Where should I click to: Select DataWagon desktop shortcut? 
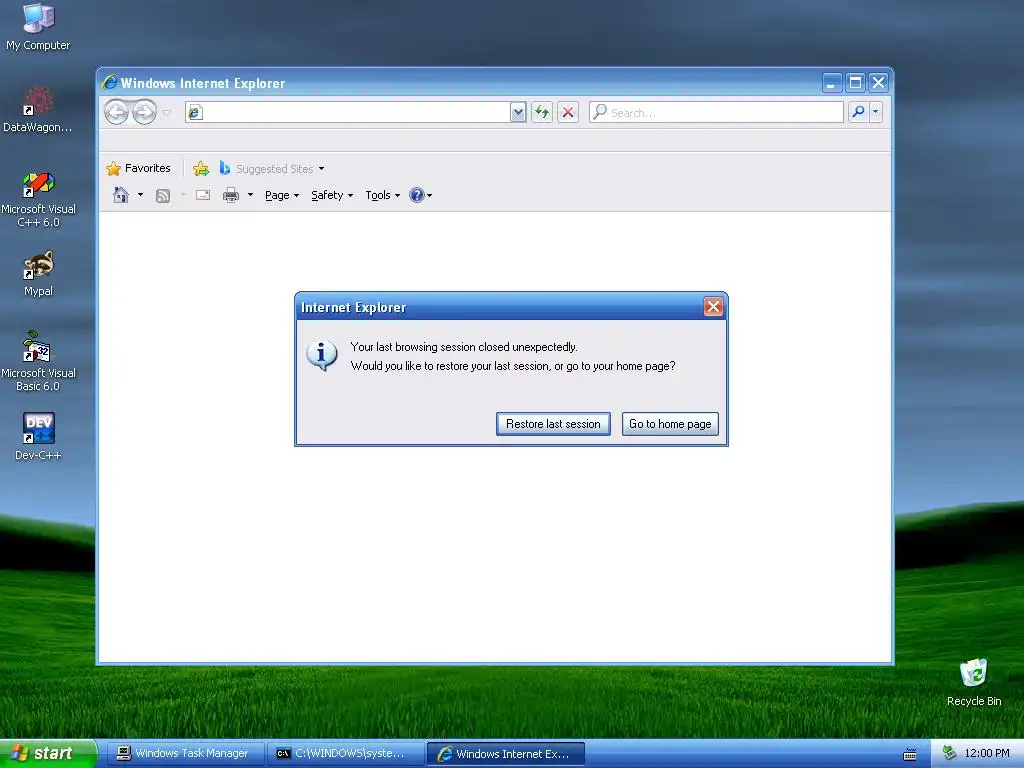(37, 109)
